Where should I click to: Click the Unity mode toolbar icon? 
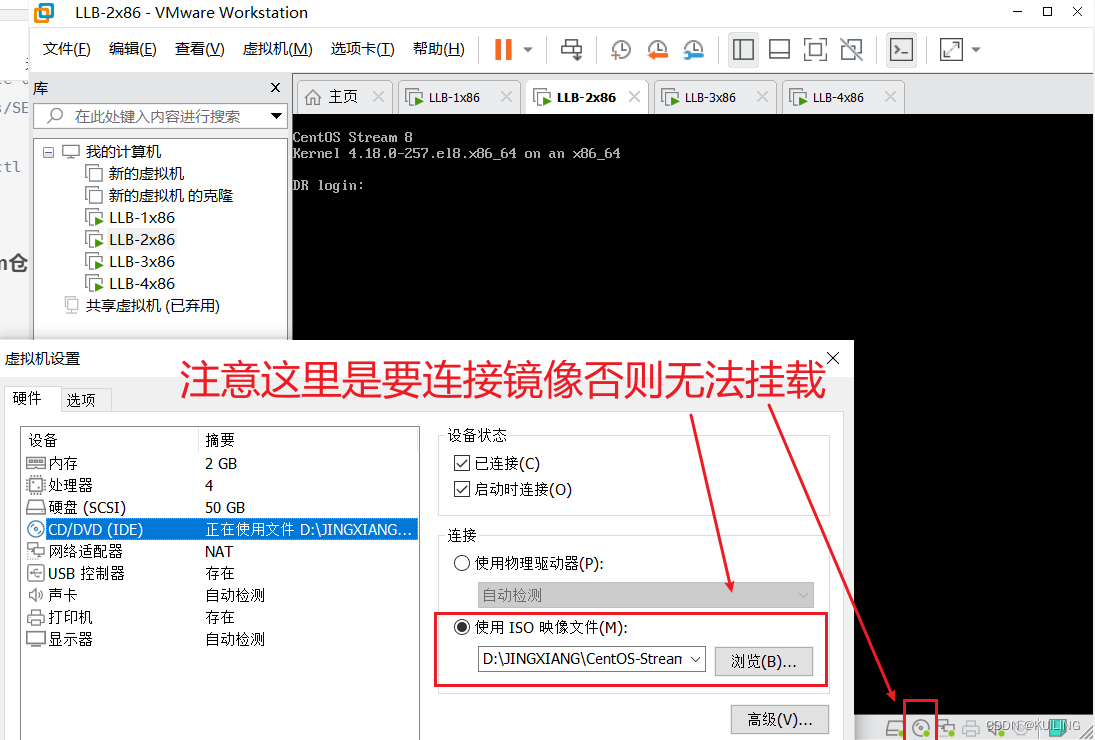(851, 50)
